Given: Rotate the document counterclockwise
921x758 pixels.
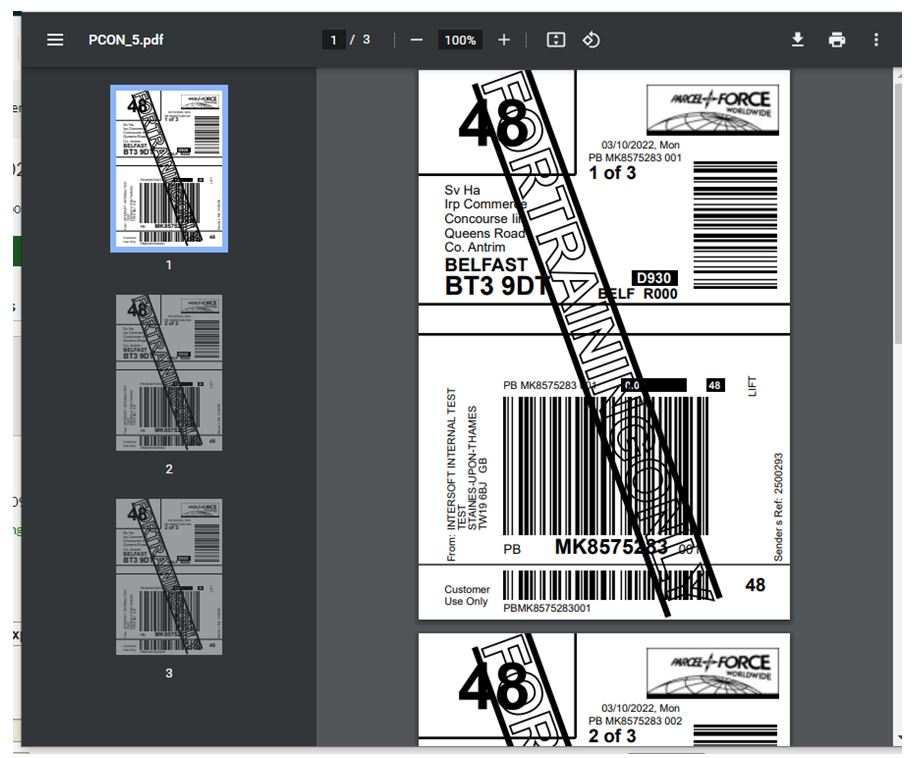Looking at the screenshot, I should coord(591,40).
